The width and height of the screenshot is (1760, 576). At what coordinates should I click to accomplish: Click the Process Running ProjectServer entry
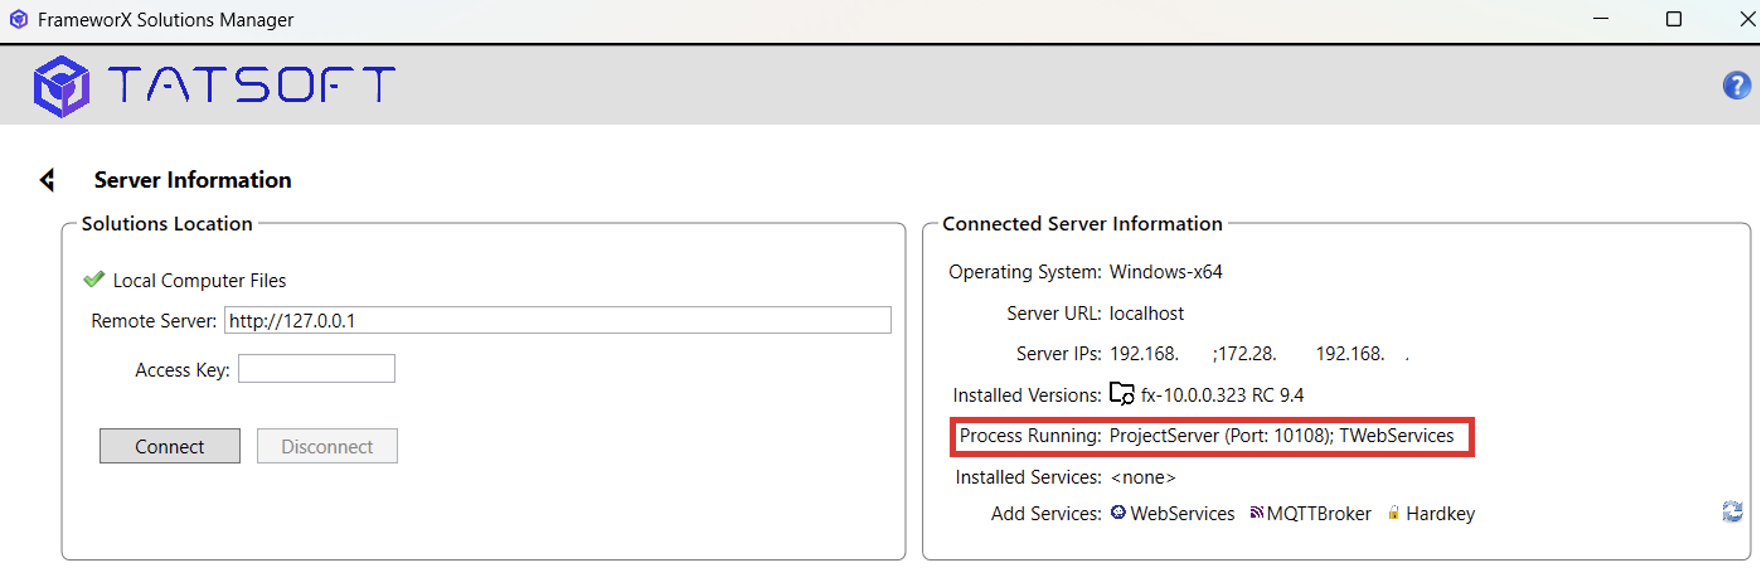pos(1220,436)
